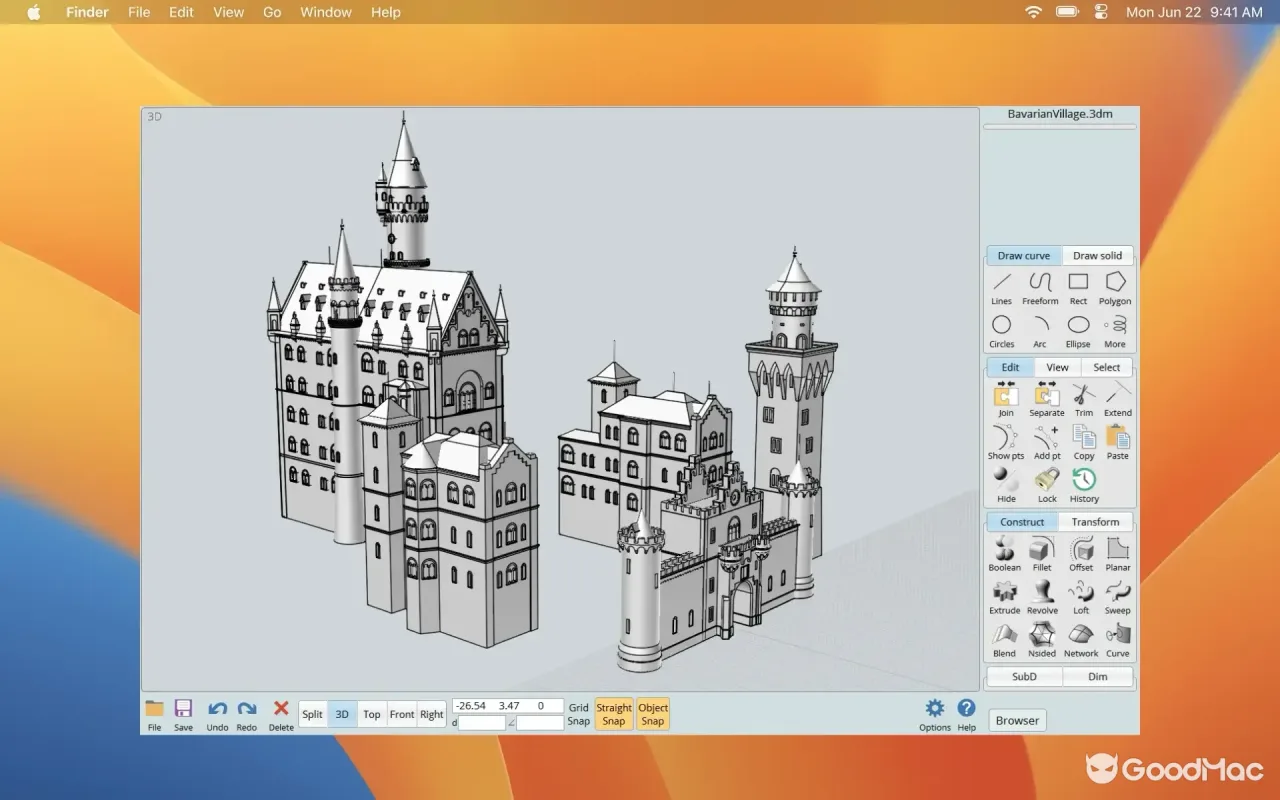
Task: Click the SubD button
Action: [x=1024, y=677]
